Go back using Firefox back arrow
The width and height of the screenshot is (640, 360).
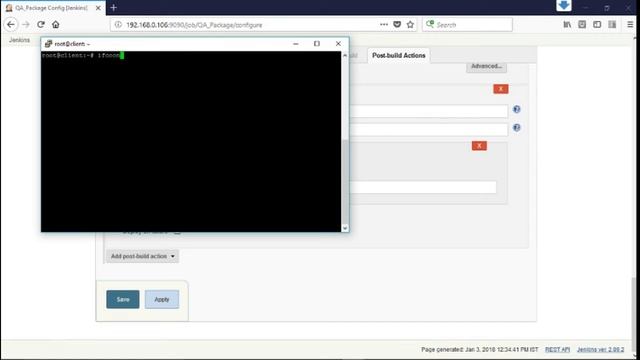coord(11,24)
